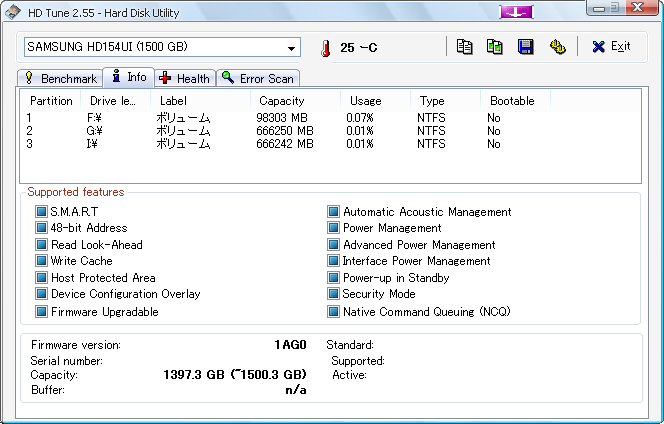Click the Capacity column header
This screenshot has width=664, height=424.
click(x=281, y=101)
